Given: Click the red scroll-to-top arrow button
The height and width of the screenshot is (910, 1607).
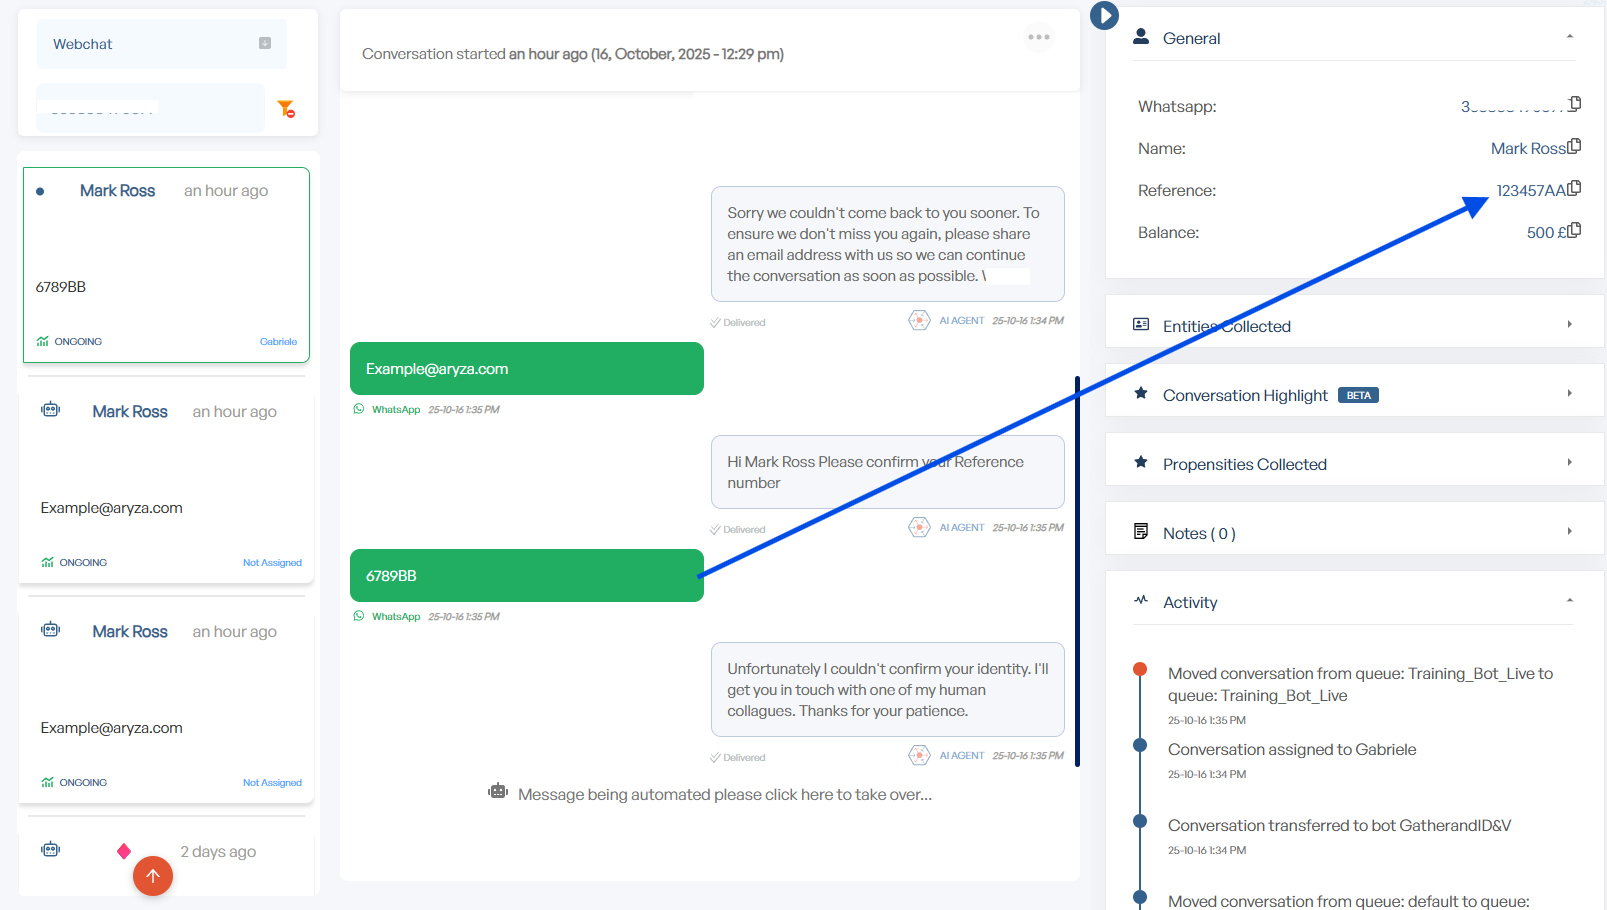Looking at the screenshot, I should tap(153, 876).
